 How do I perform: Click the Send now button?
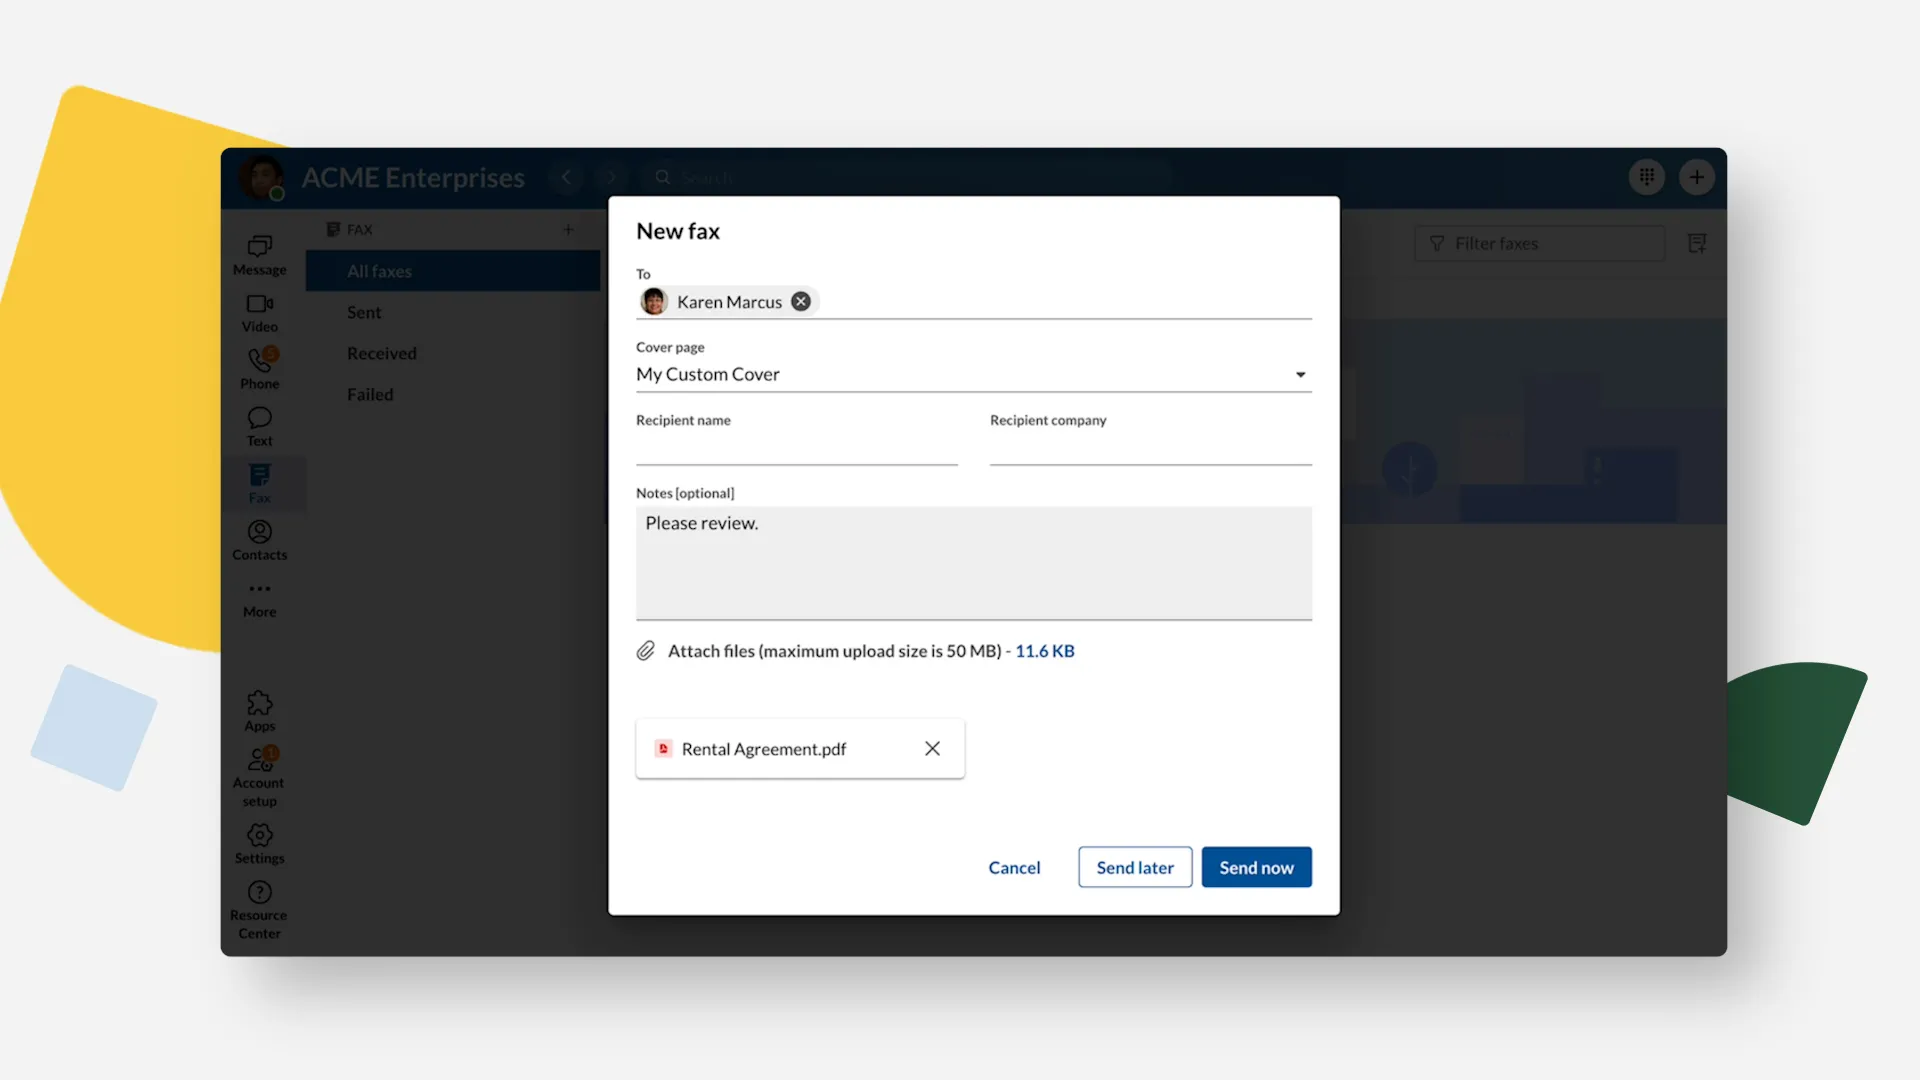click(x=1256, y=867)
